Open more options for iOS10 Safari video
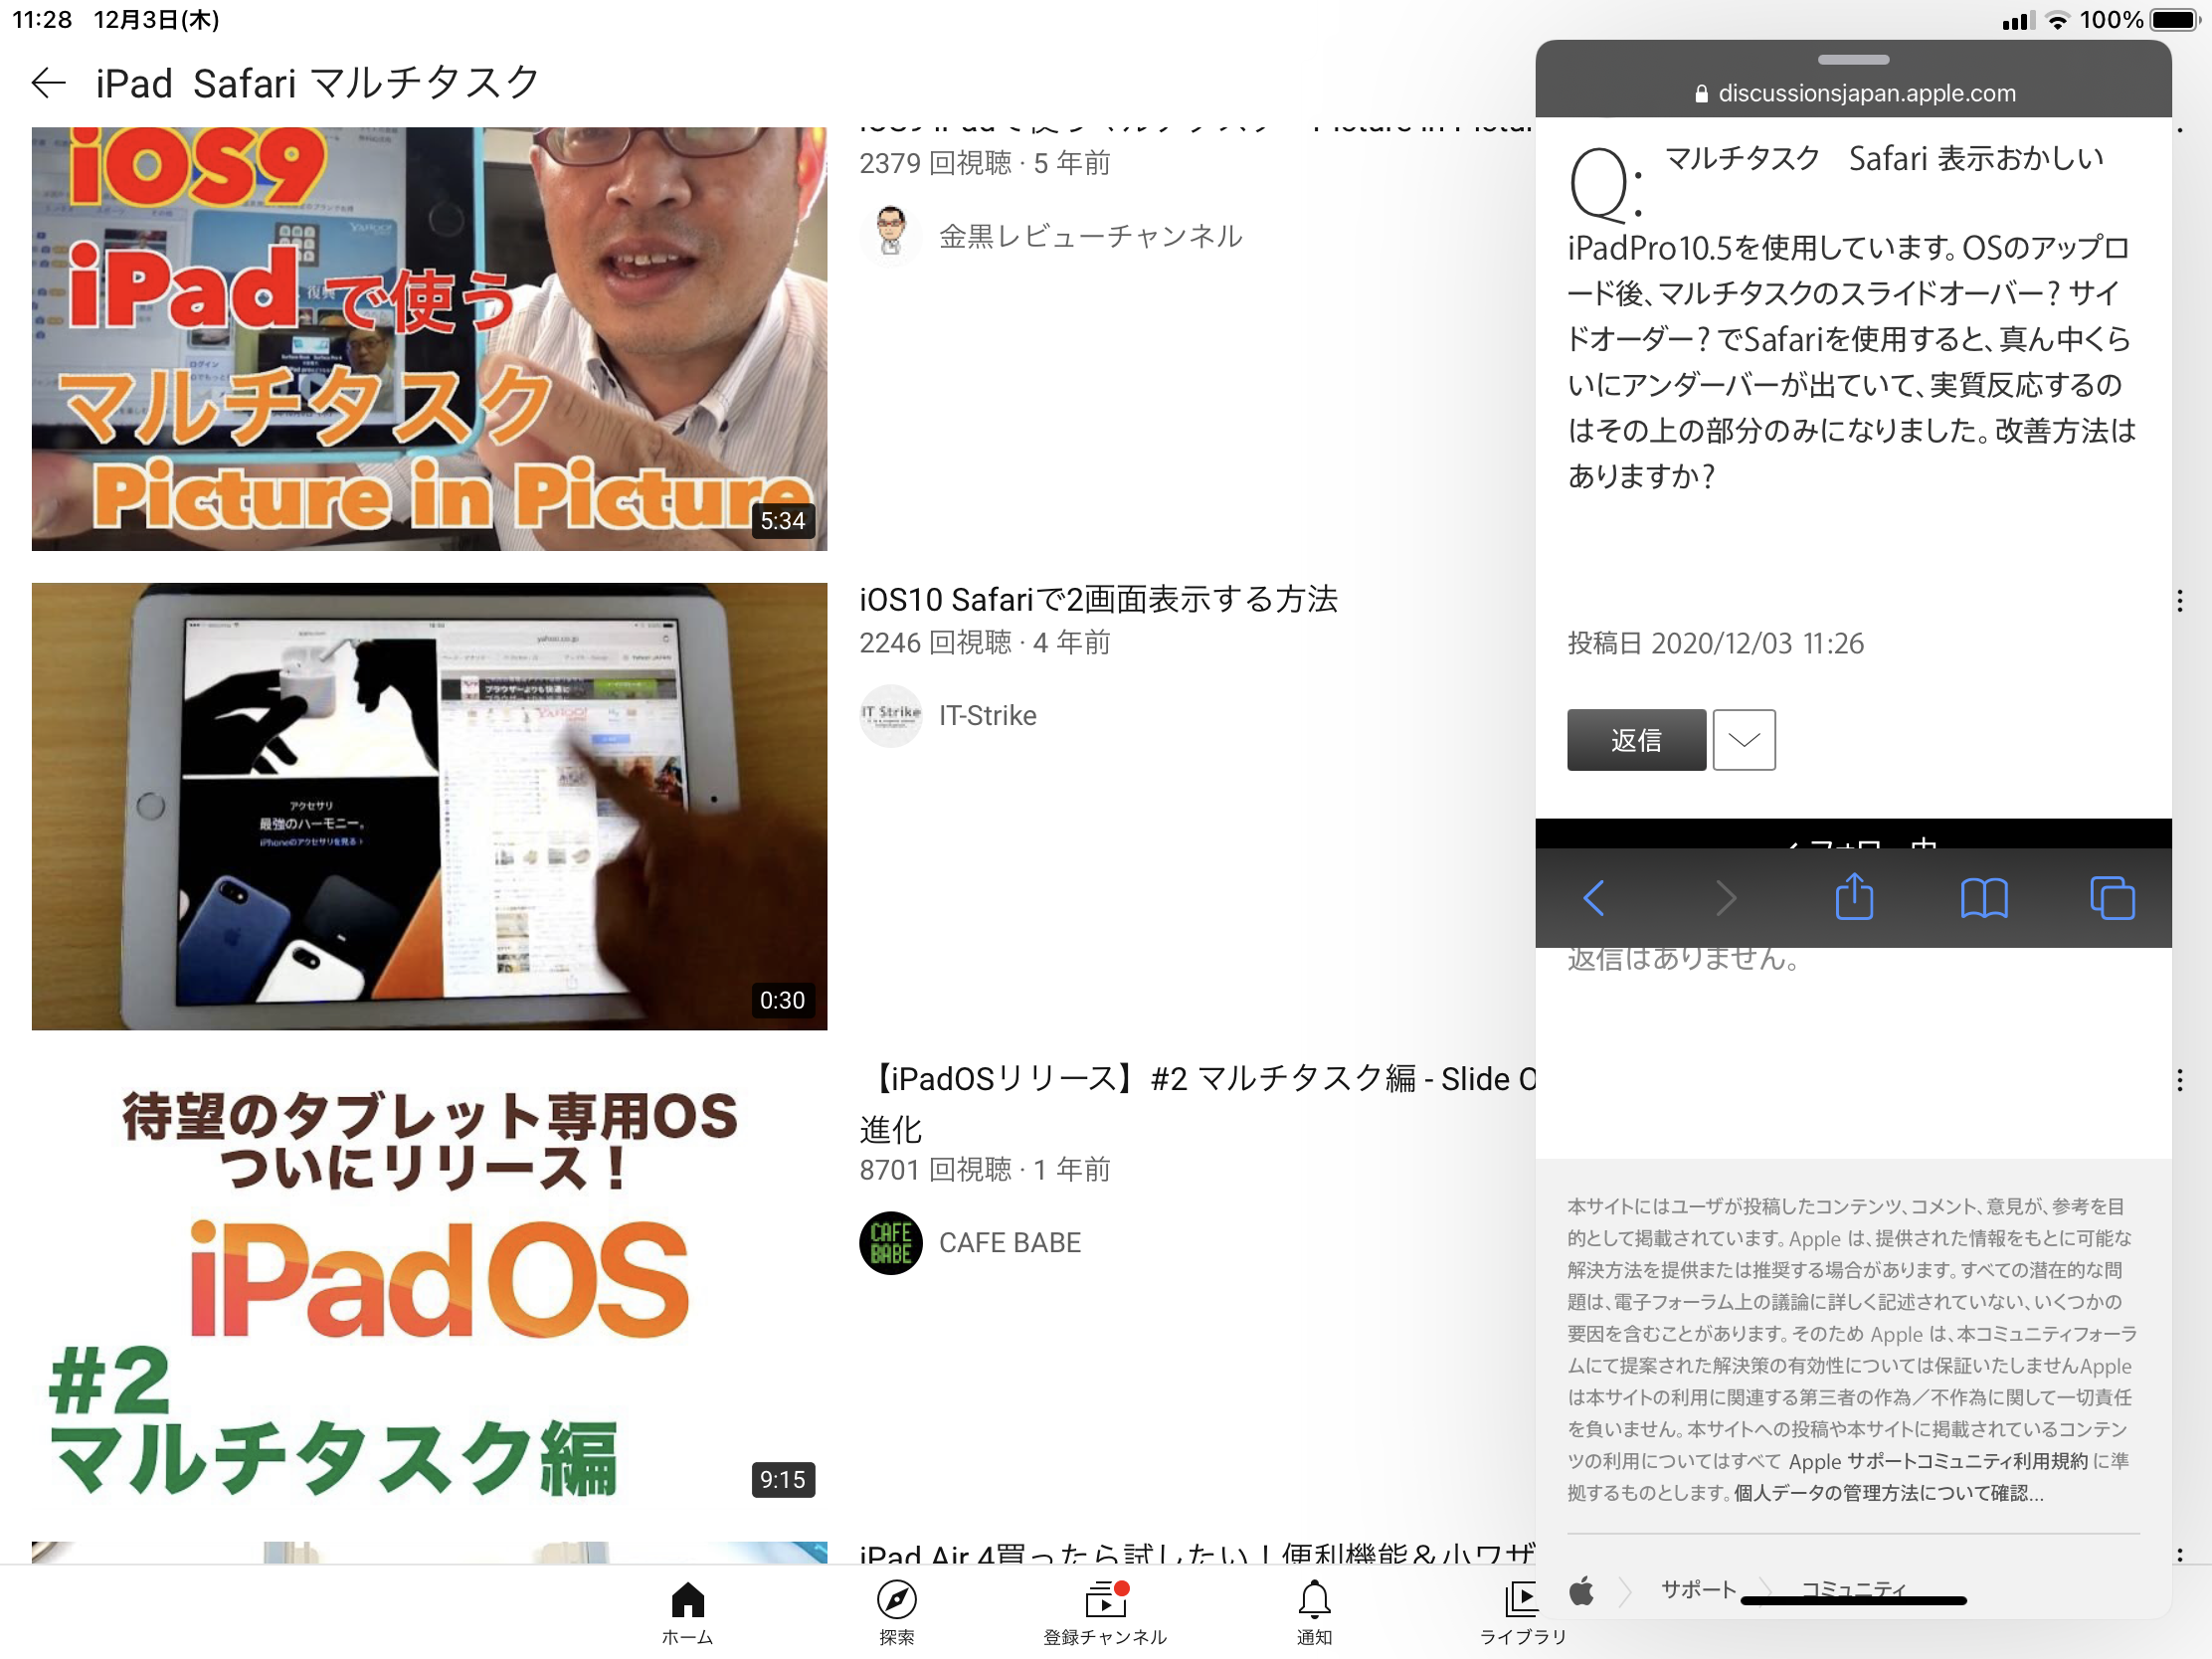This screenshot has width=2212, height=1659. click(x=2180, y=600)
